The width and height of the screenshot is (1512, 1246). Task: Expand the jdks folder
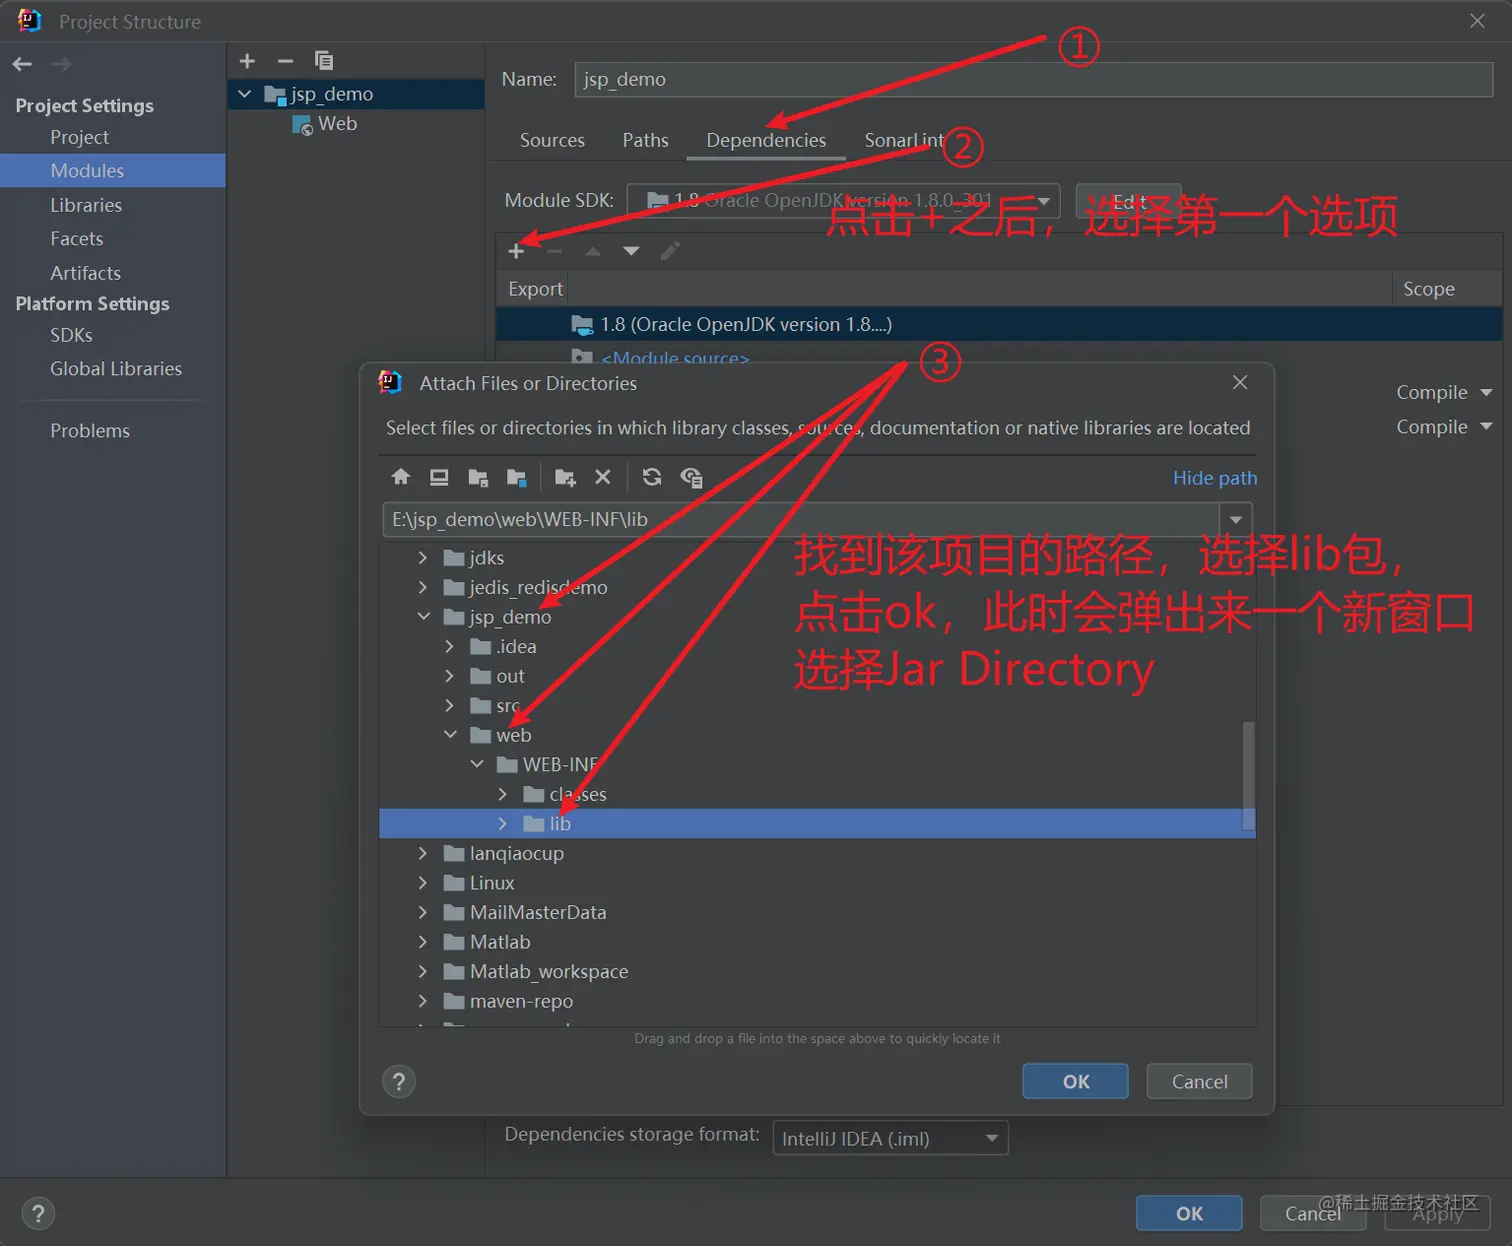click(423, 558)
